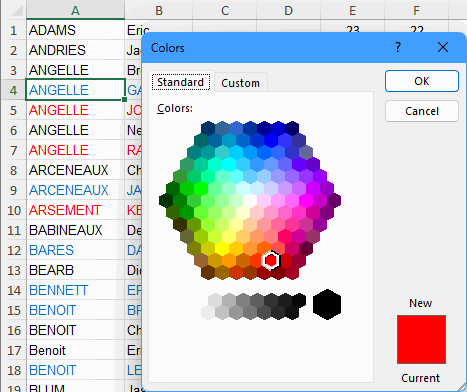Screen dimensions: 467x392
Task: Switch to the Custom tab
Action: click(240, 83)
